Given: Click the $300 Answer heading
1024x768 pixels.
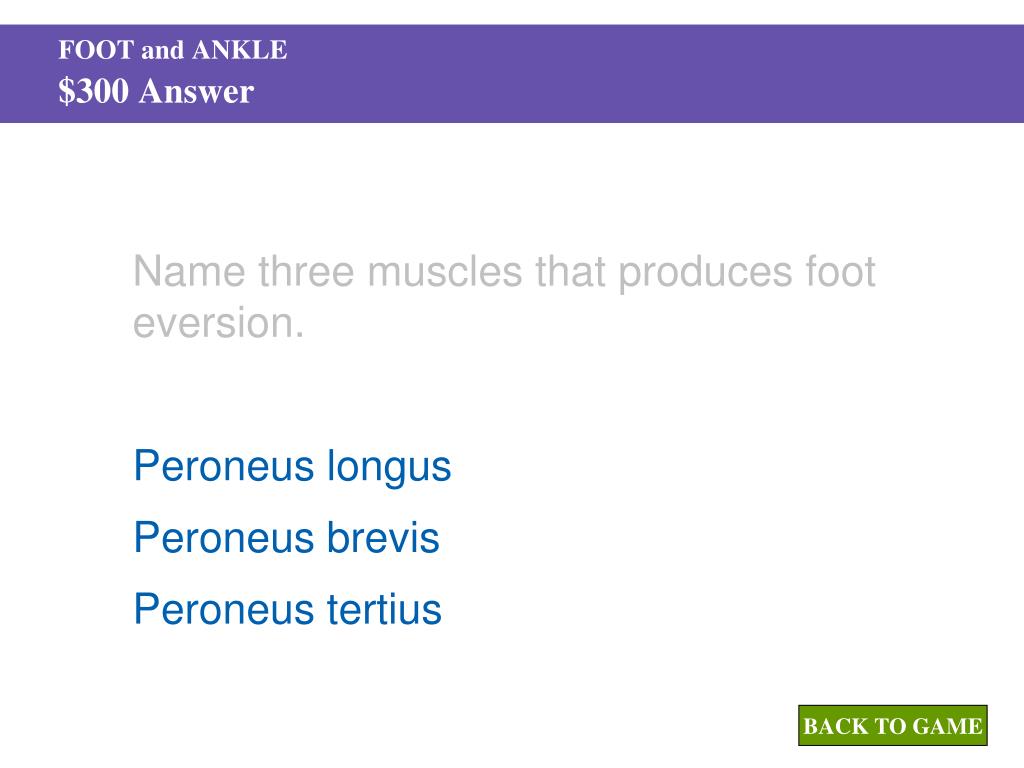Looking at the screenshot, I should point(156,91).
